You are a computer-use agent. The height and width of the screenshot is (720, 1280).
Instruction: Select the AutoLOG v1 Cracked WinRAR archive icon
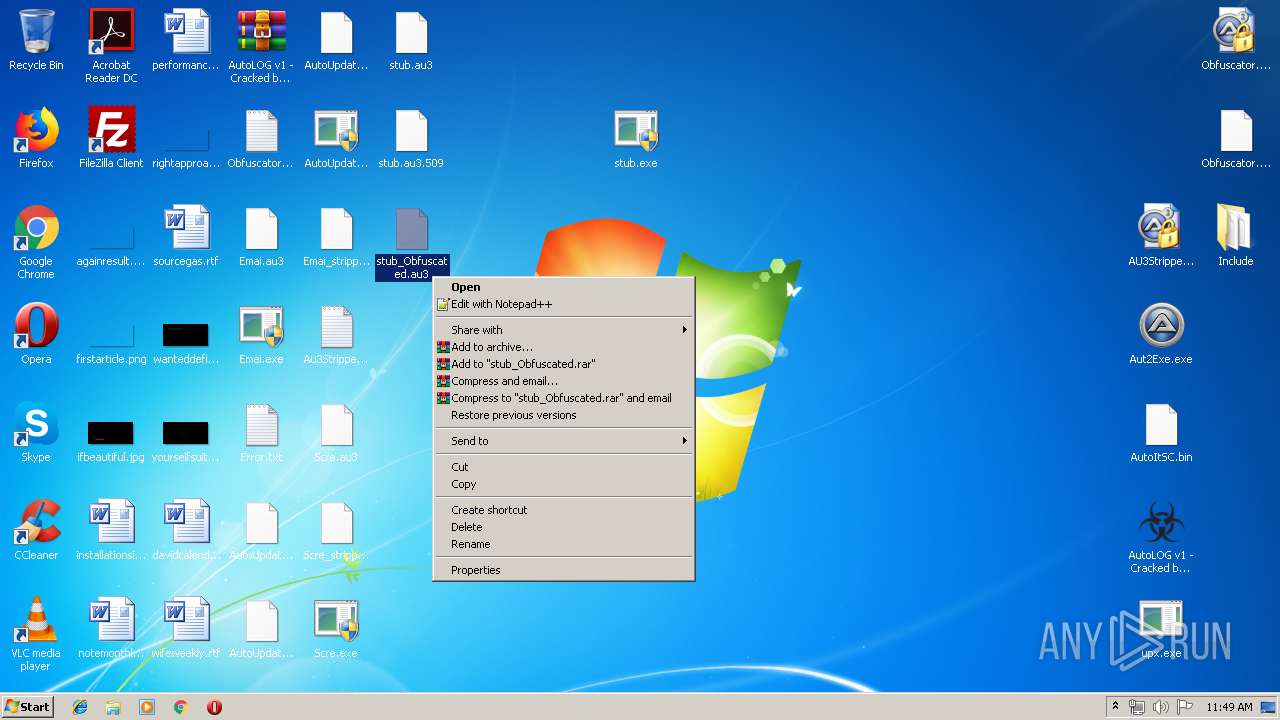pos(260,46)
